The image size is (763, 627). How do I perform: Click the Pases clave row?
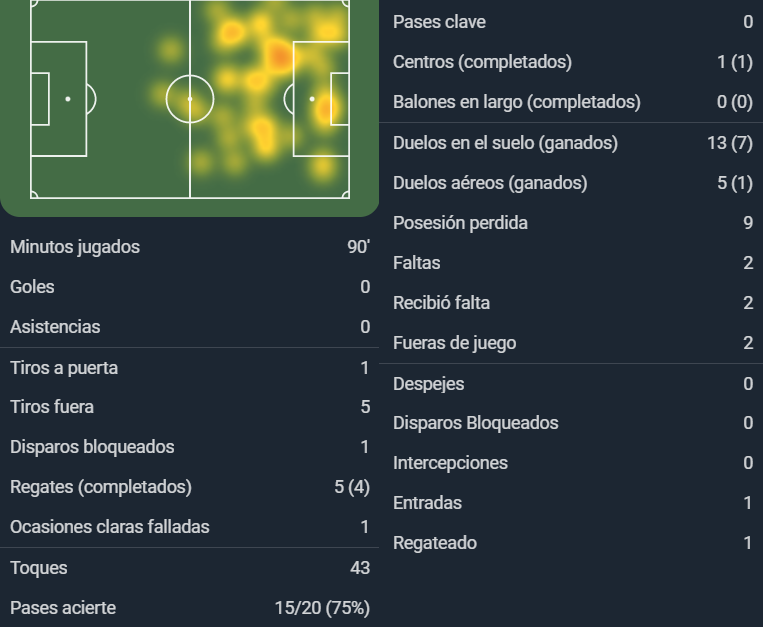tap(571, 22)
